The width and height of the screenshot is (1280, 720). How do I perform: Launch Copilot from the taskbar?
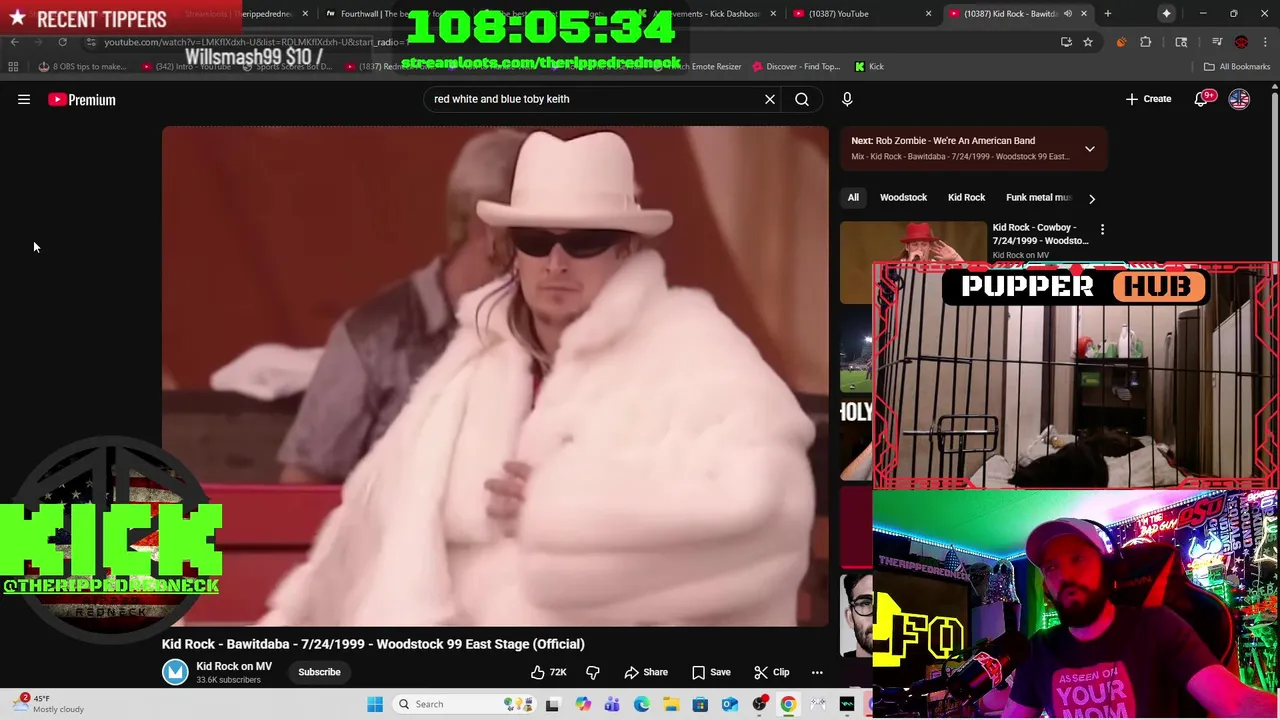583,704
